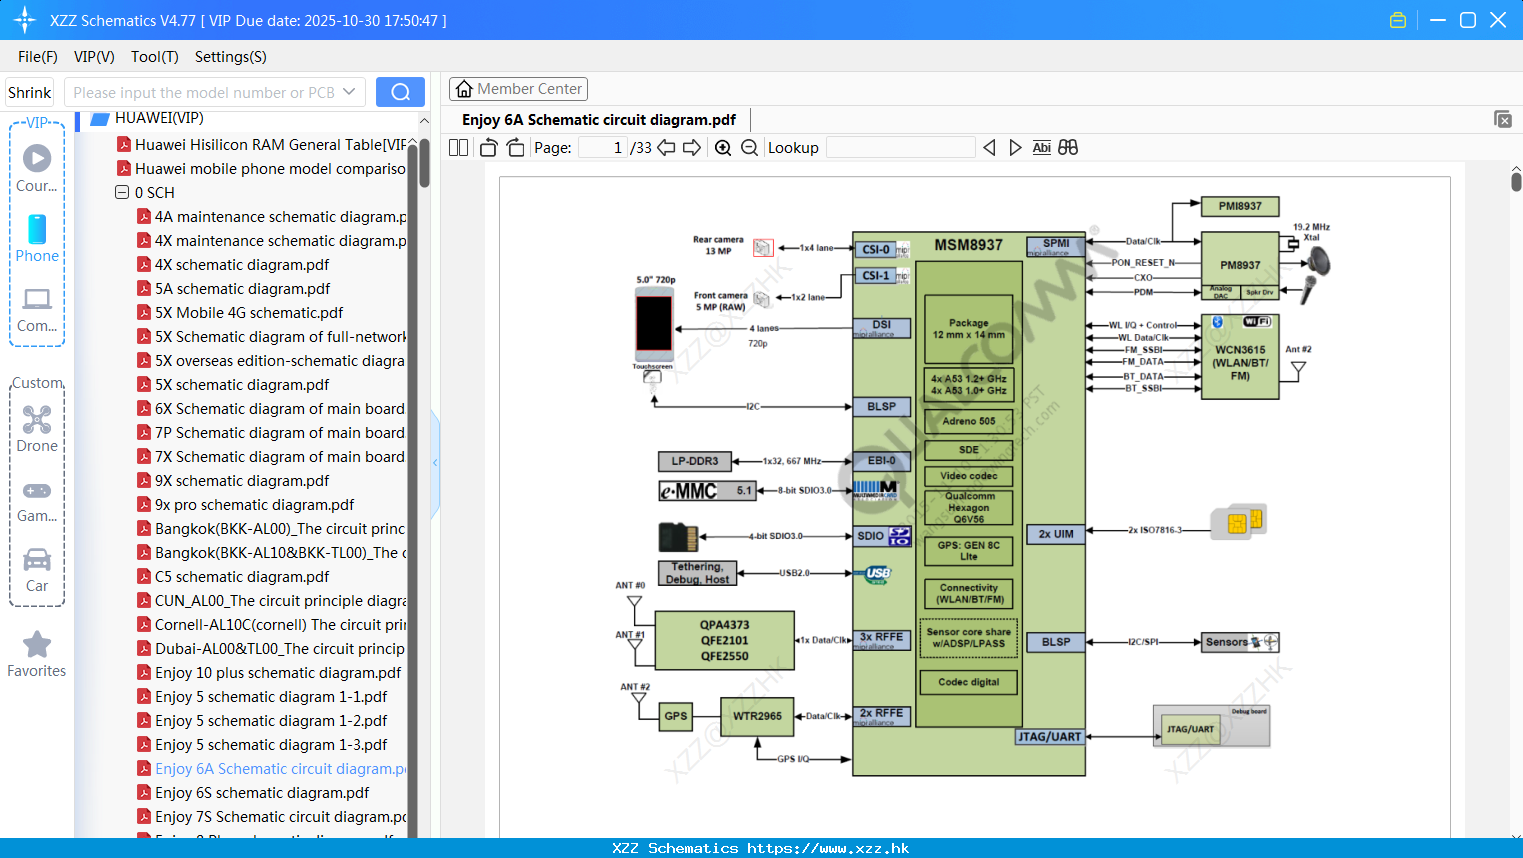Open the Tool(T) menu
This screenshot has width=1523, height=858.
point(155,57)
